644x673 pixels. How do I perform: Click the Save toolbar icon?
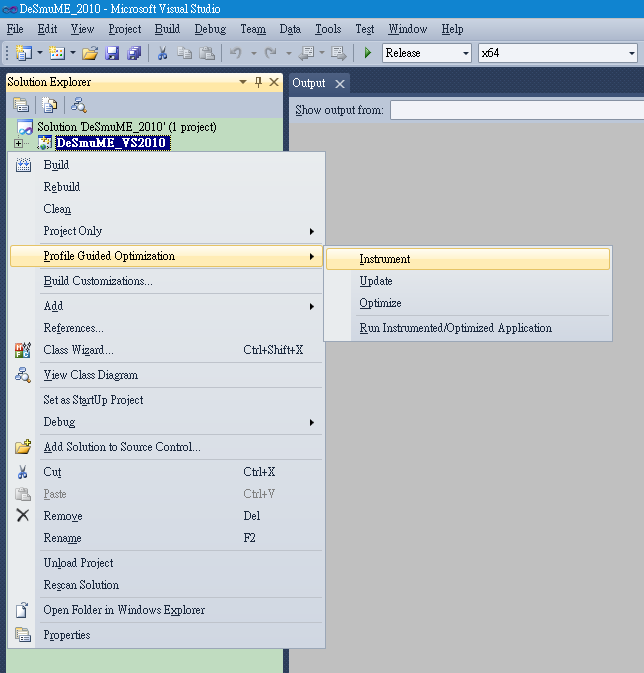point(112,53)
